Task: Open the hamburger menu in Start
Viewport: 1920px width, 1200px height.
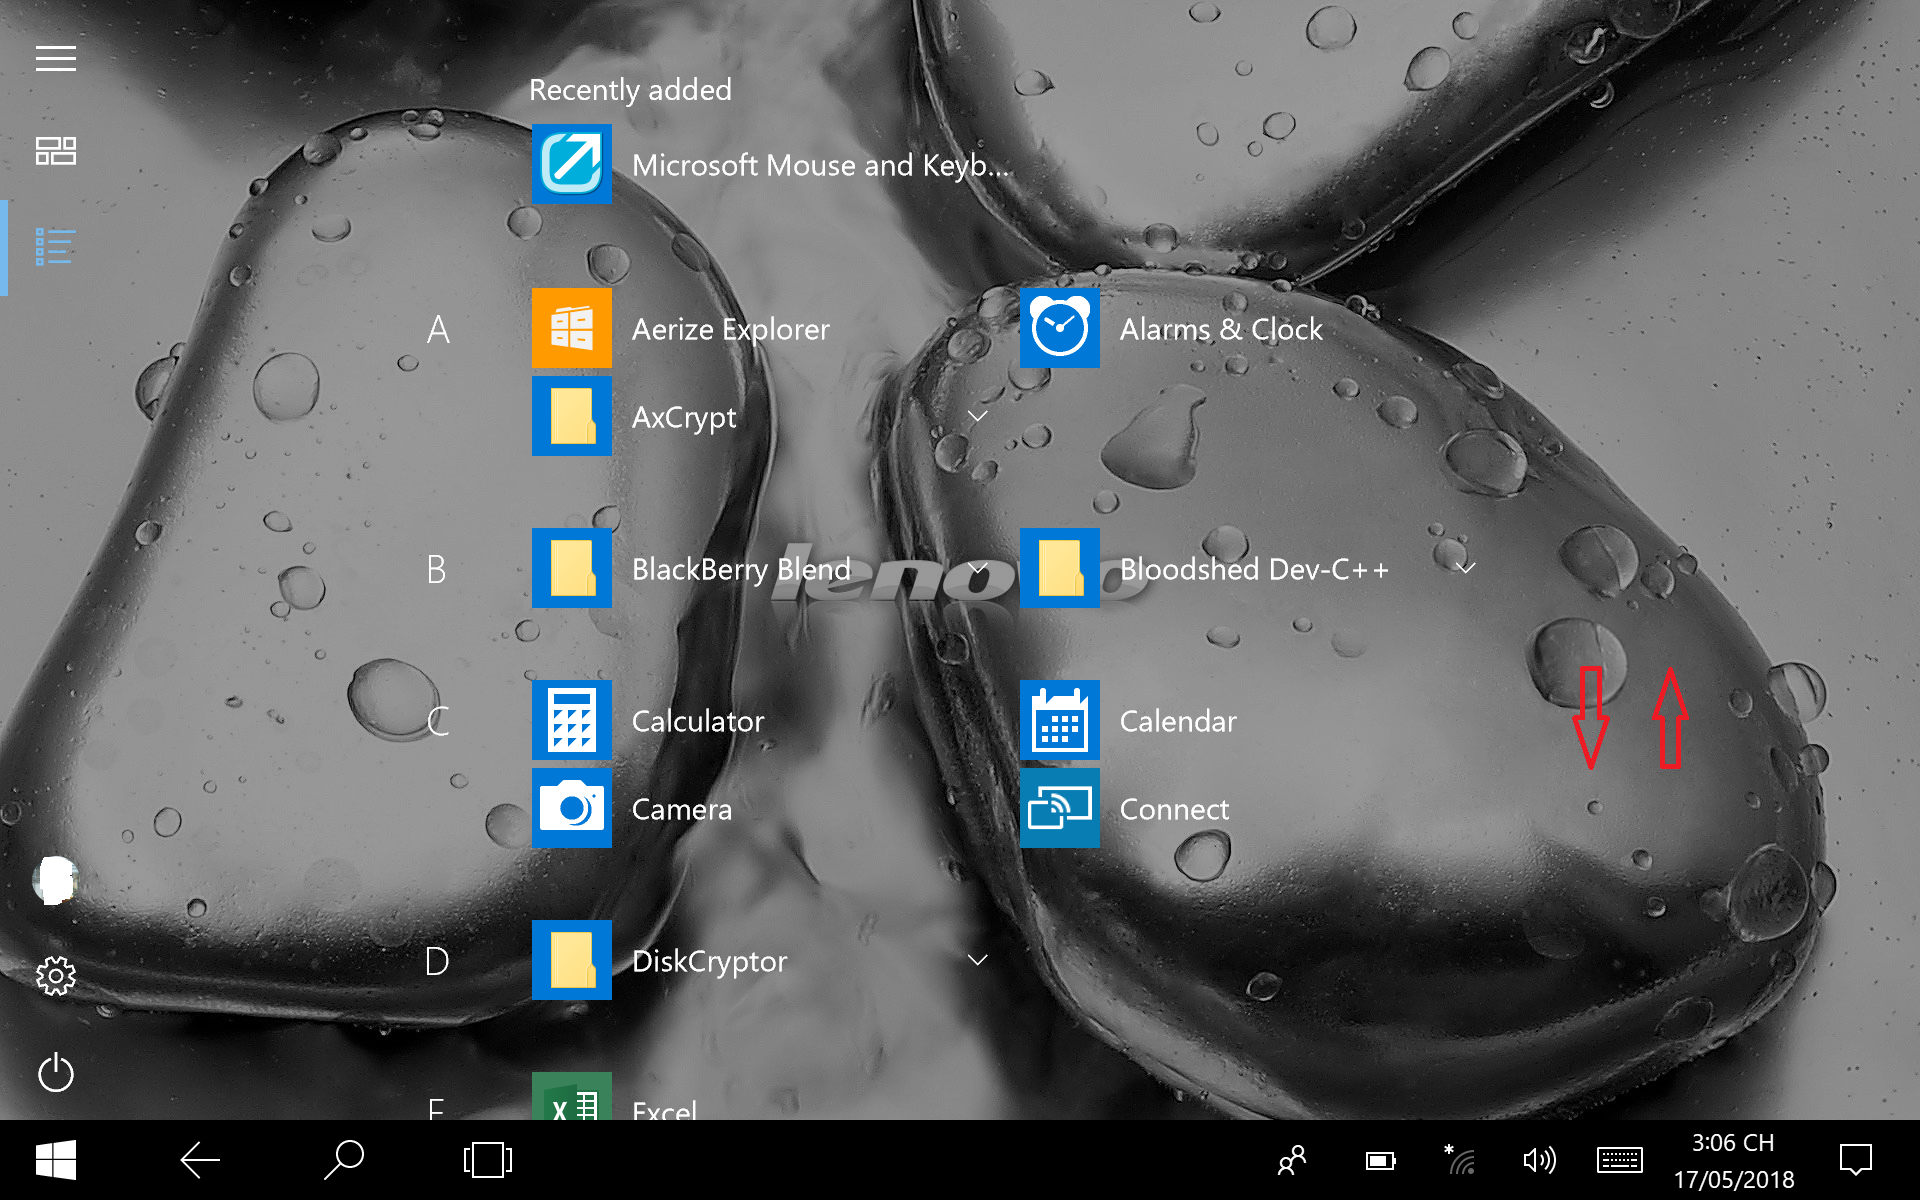Action: [x=56, y=59]
